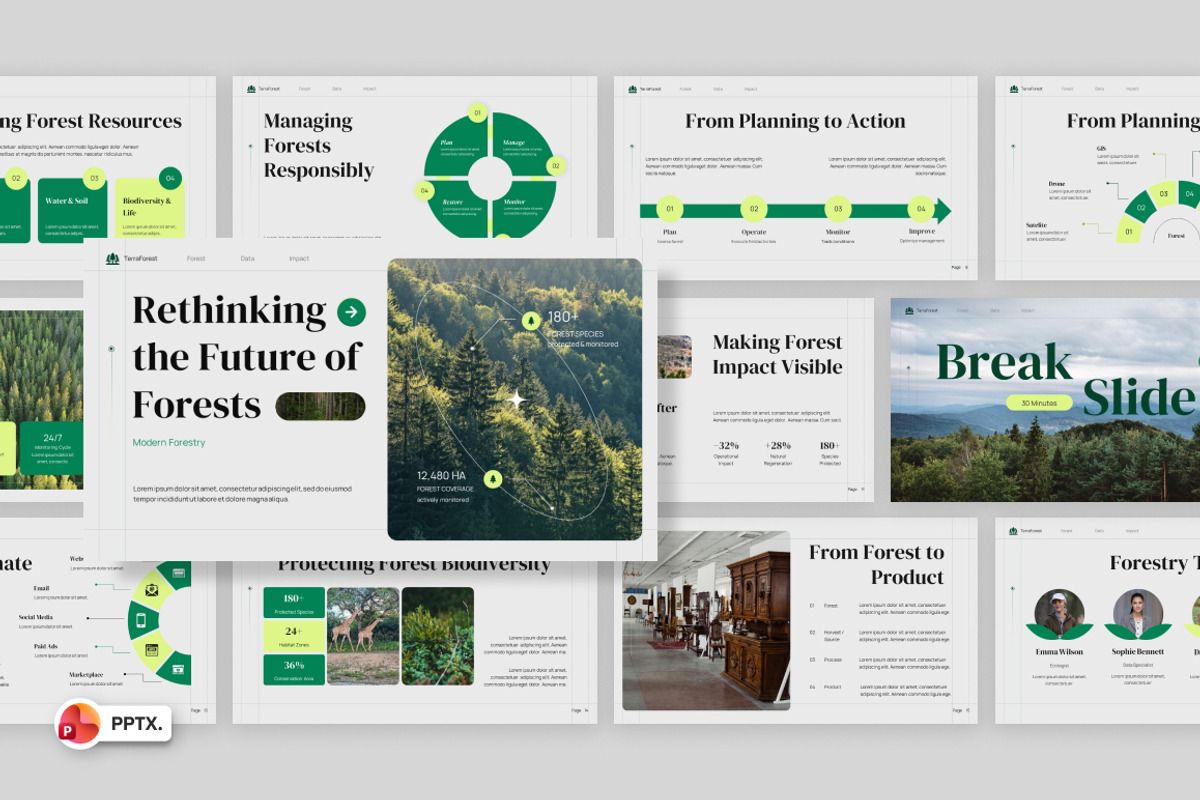Click the Paid Ads label
1200x800 pixels.
tap(46, 646)
